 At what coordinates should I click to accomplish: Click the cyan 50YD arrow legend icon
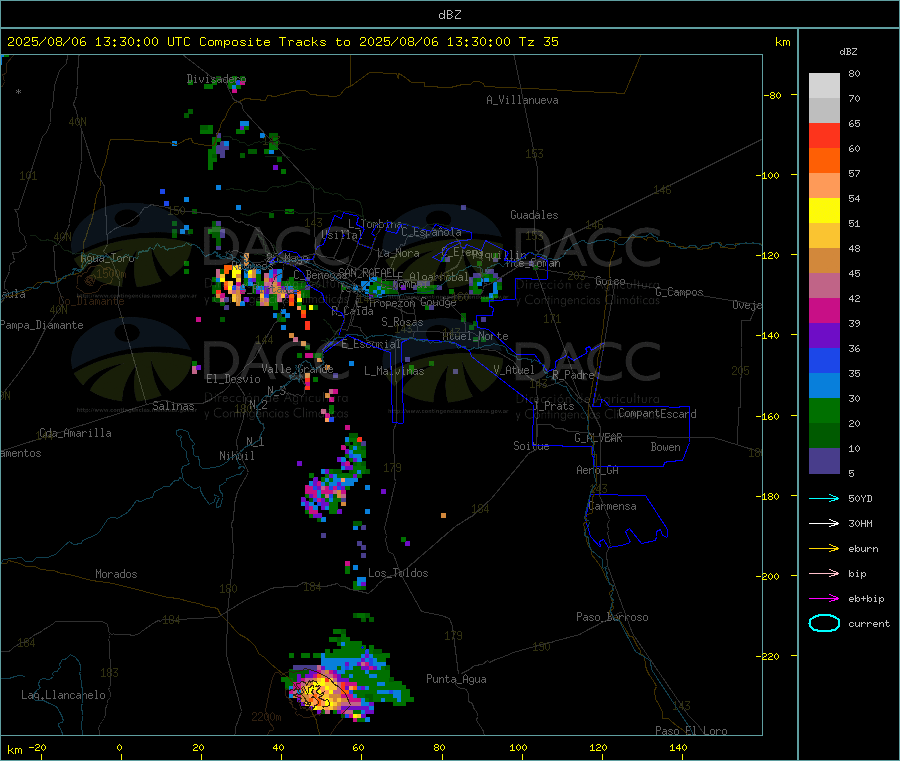pos(824,498)
